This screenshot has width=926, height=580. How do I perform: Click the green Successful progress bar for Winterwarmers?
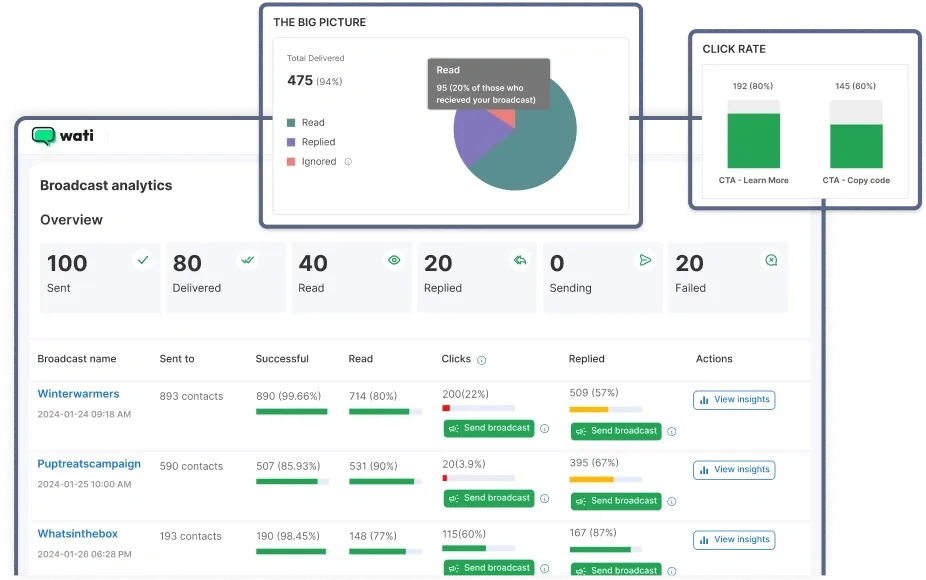click(x=291, y=412)
